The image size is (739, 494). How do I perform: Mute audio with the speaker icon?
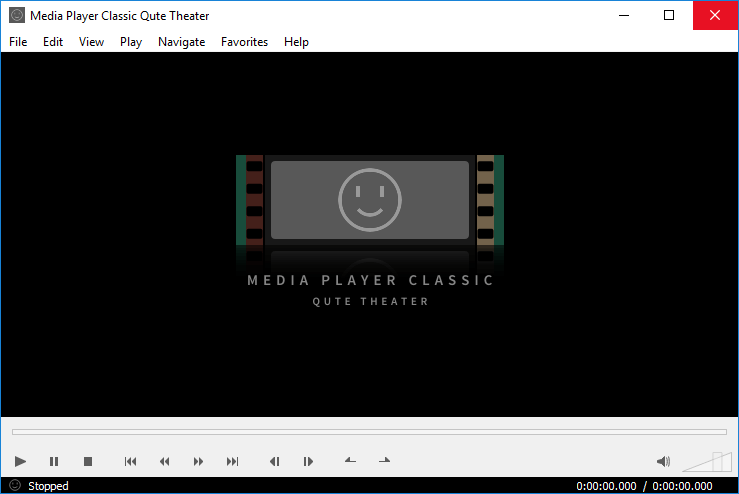coord(662,461)
